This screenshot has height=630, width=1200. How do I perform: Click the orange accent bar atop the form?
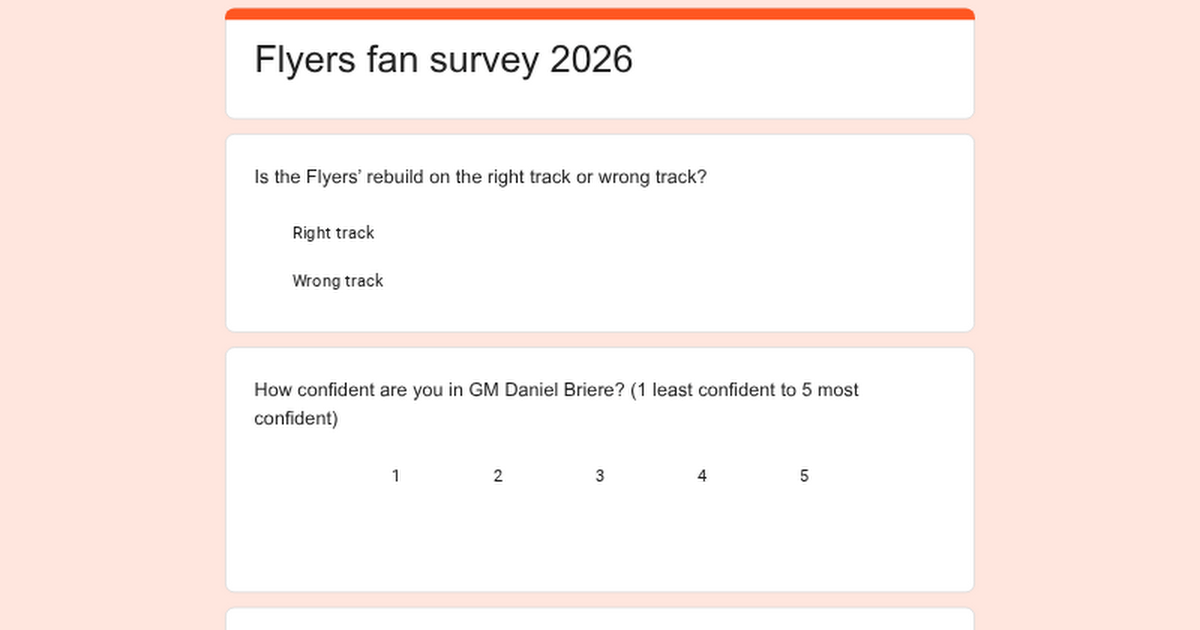[x=600, y=13]
